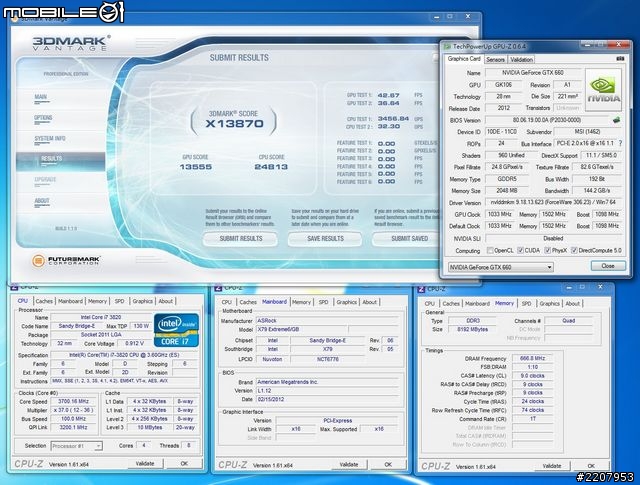Viewport: 640px width, 485px height.
Task: Click the CAS# Latency 9.0 clocks value
Action: click(x=532, y=376)
